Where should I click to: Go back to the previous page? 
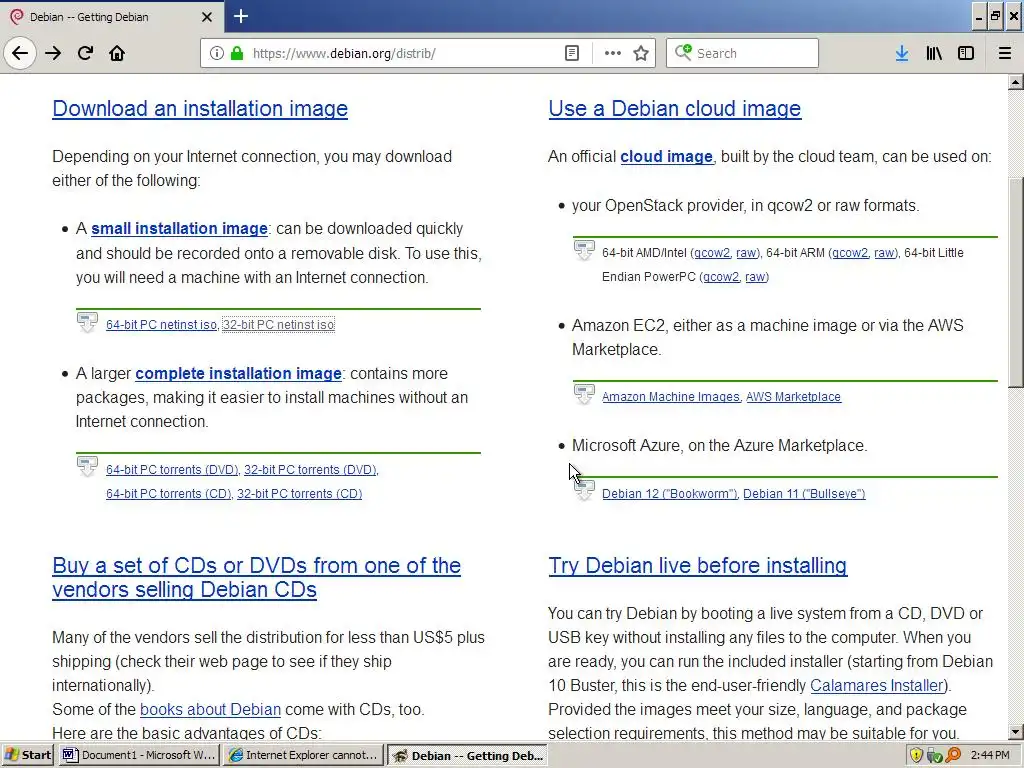point(20,53)
